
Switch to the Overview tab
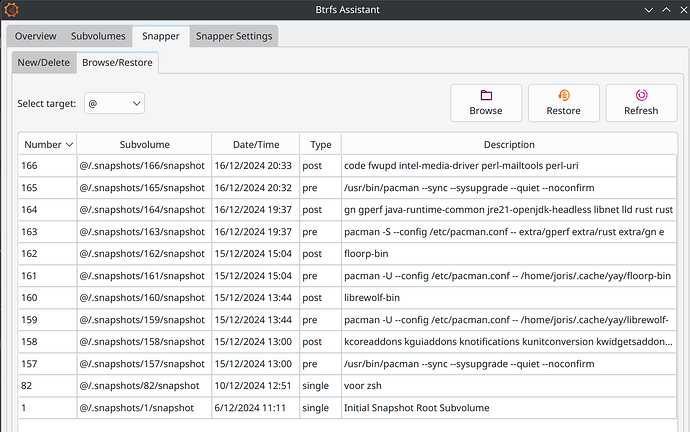pyautogui.click(x=36, y=36)
